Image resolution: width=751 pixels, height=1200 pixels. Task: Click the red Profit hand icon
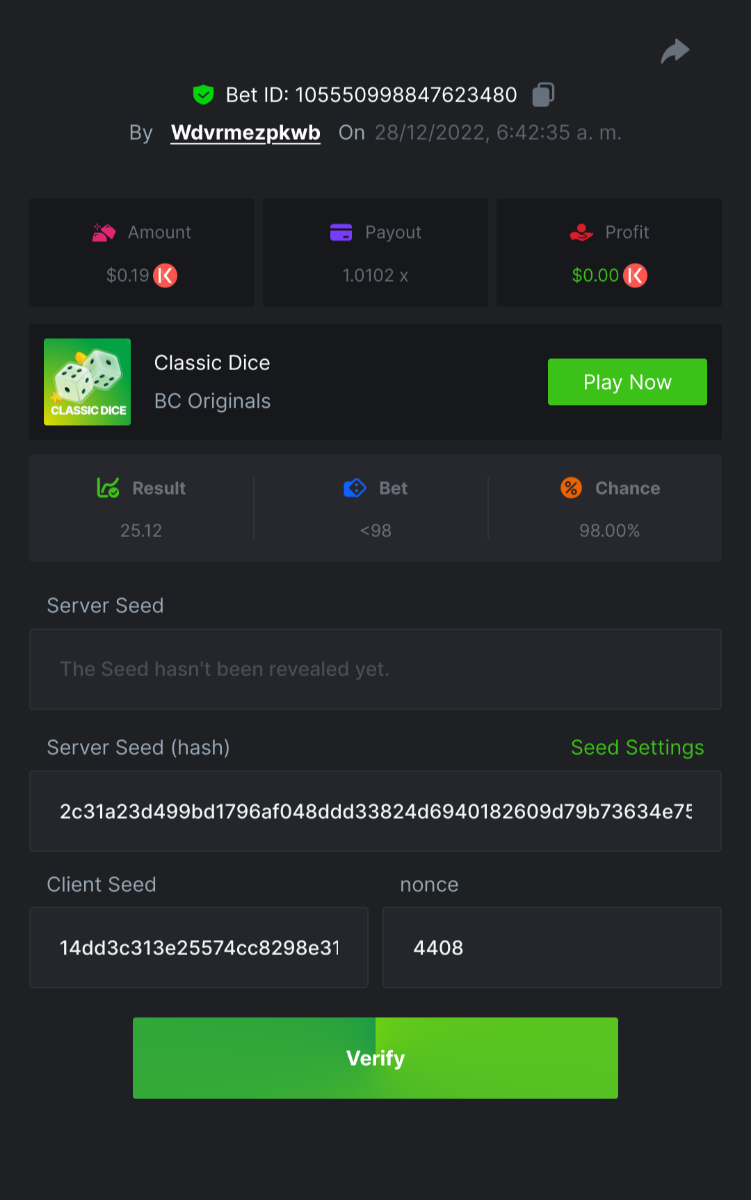pos(581,233)
